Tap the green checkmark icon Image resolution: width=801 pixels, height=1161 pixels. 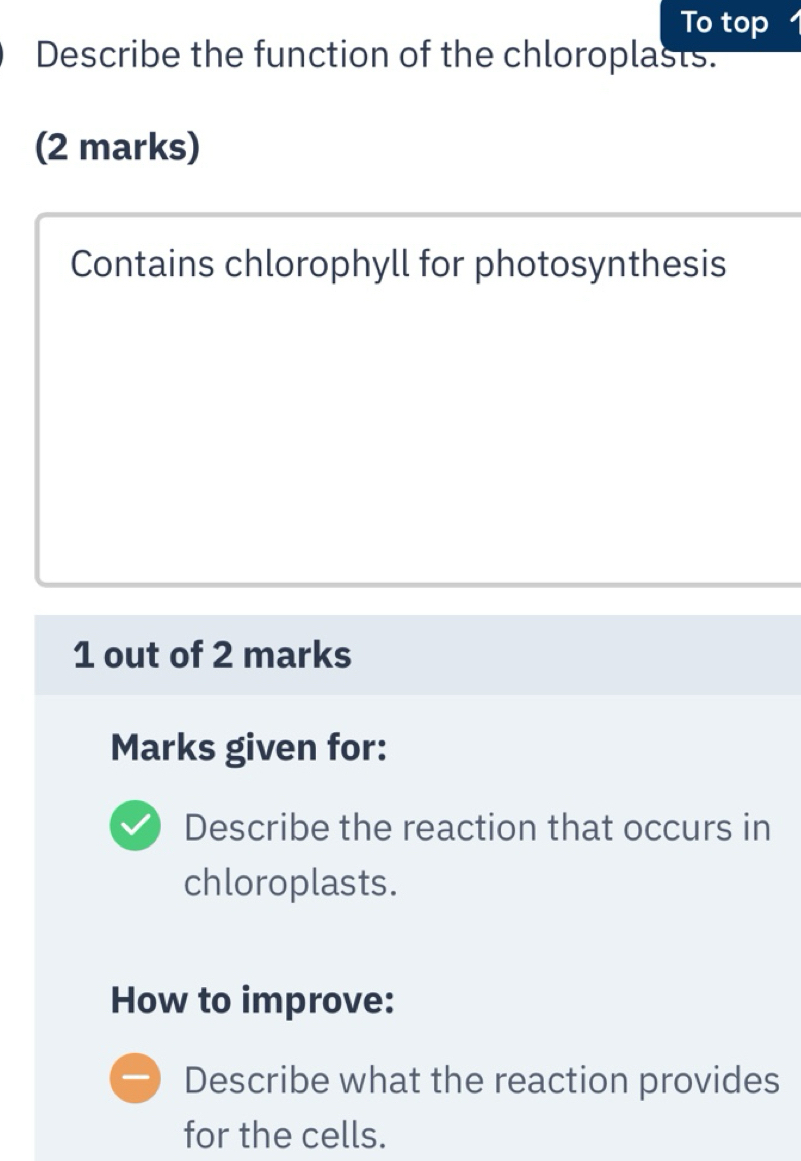coord(135,826)
